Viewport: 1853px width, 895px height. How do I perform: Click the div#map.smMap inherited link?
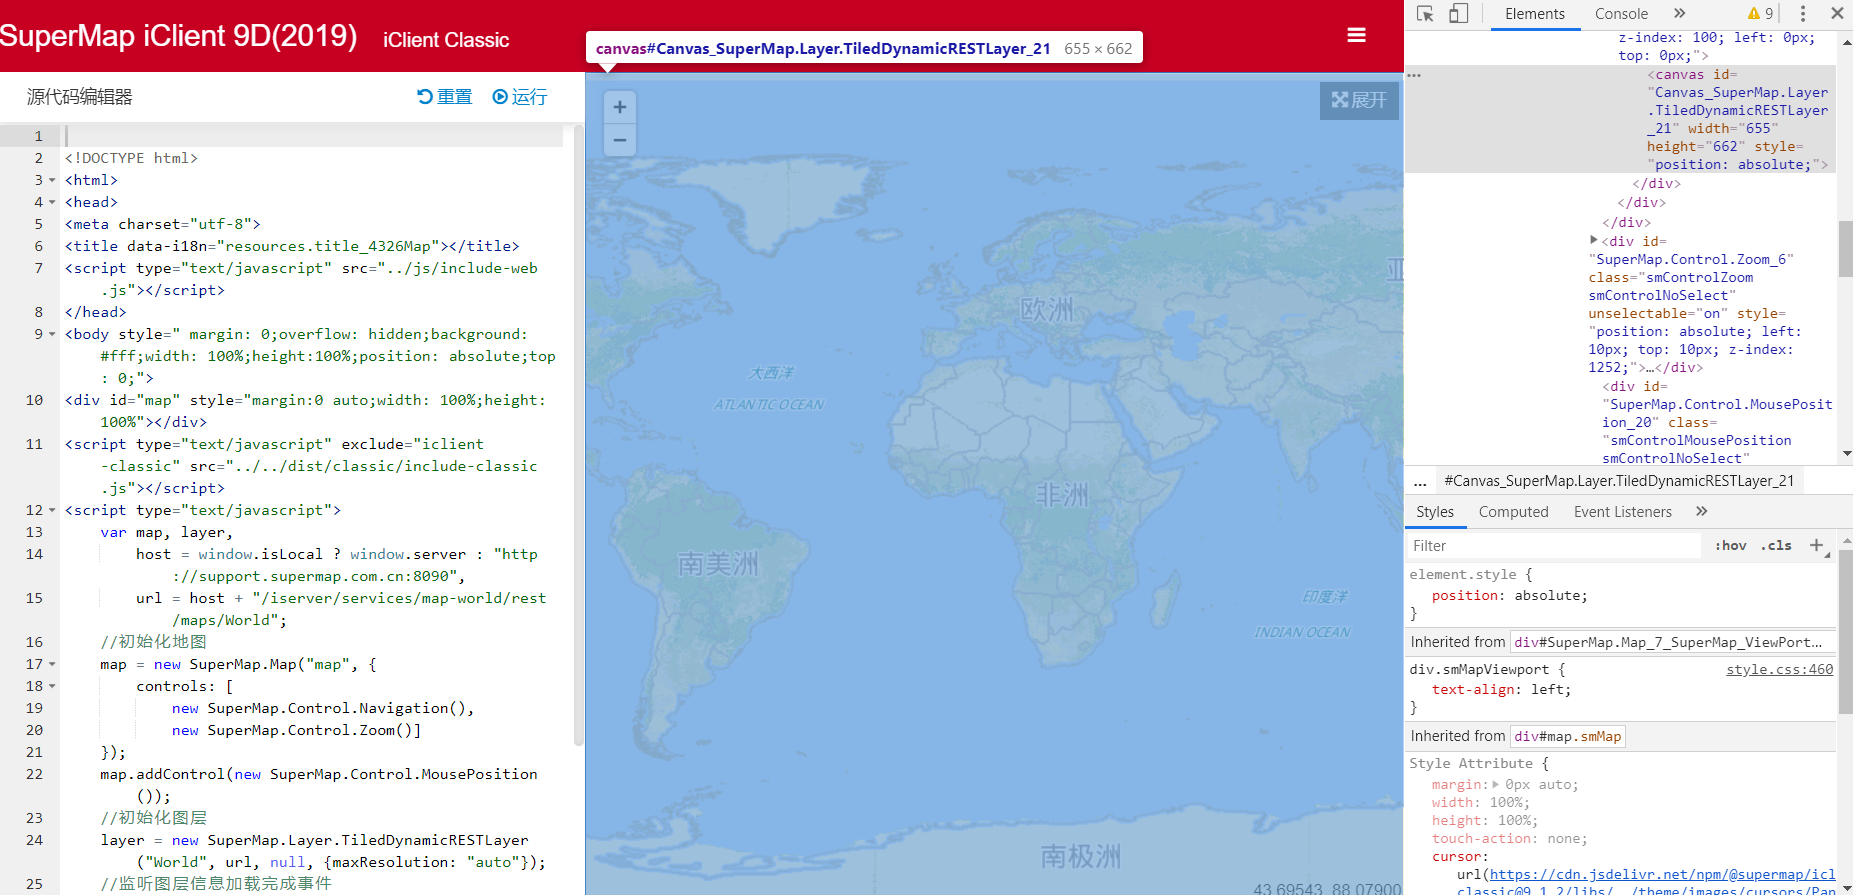(1567, 737)
